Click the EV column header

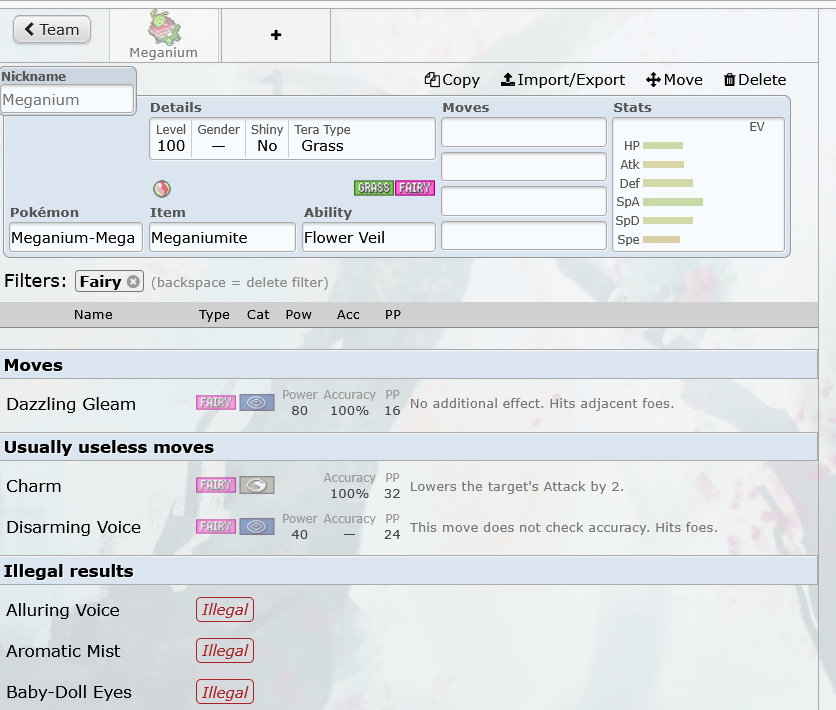click(x=757, y=127)
